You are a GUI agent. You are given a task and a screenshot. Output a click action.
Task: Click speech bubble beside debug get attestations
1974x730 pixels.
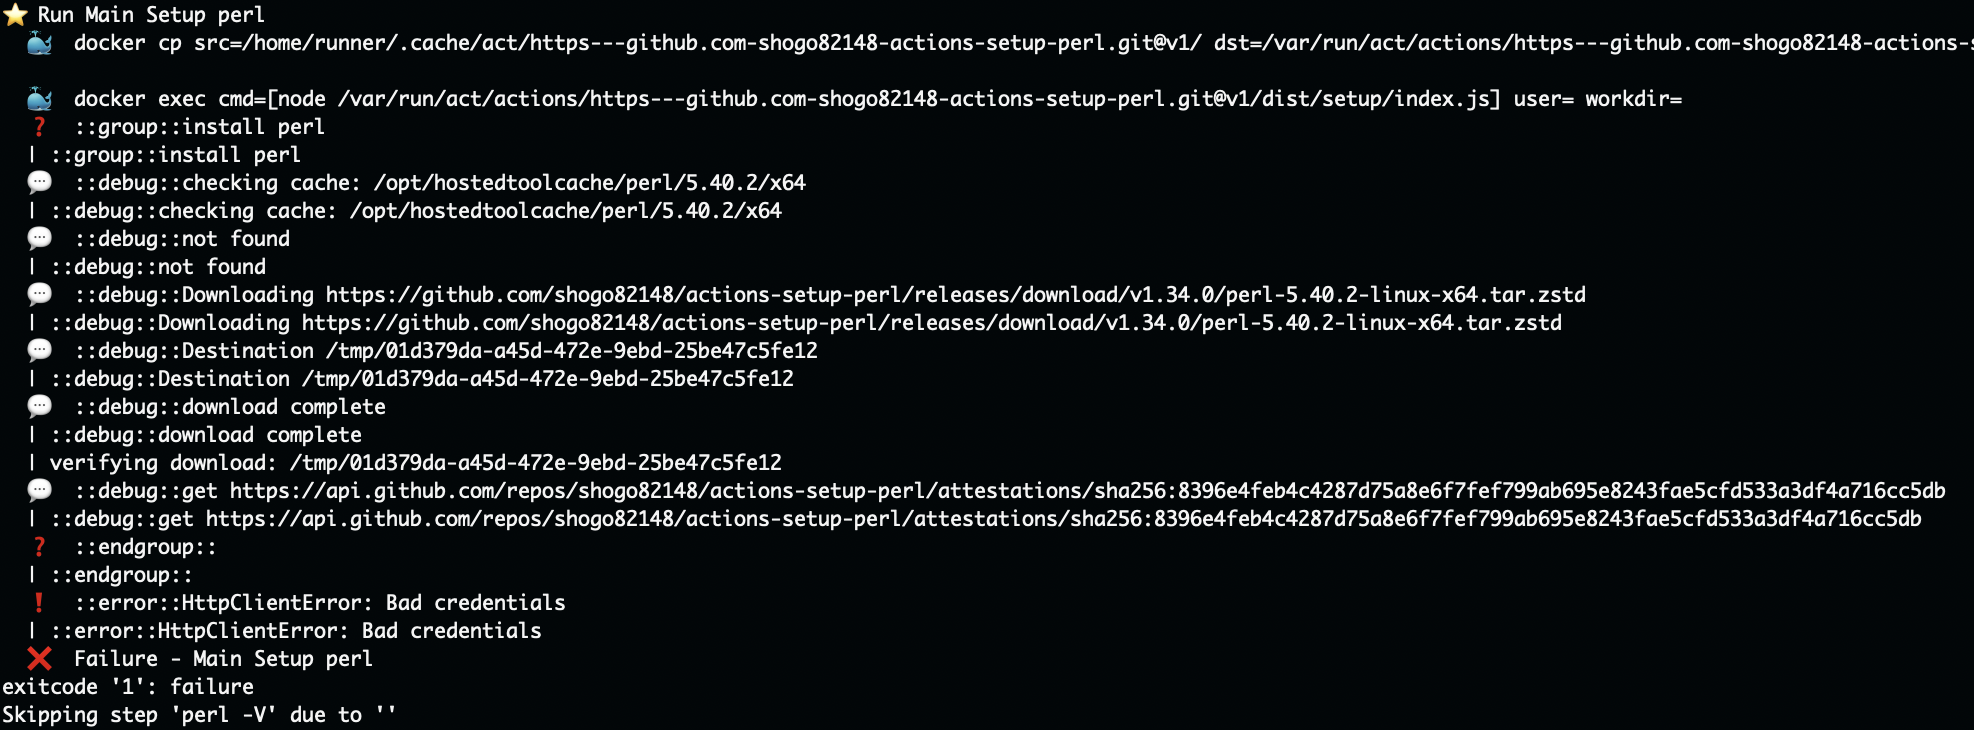[39, 490]
